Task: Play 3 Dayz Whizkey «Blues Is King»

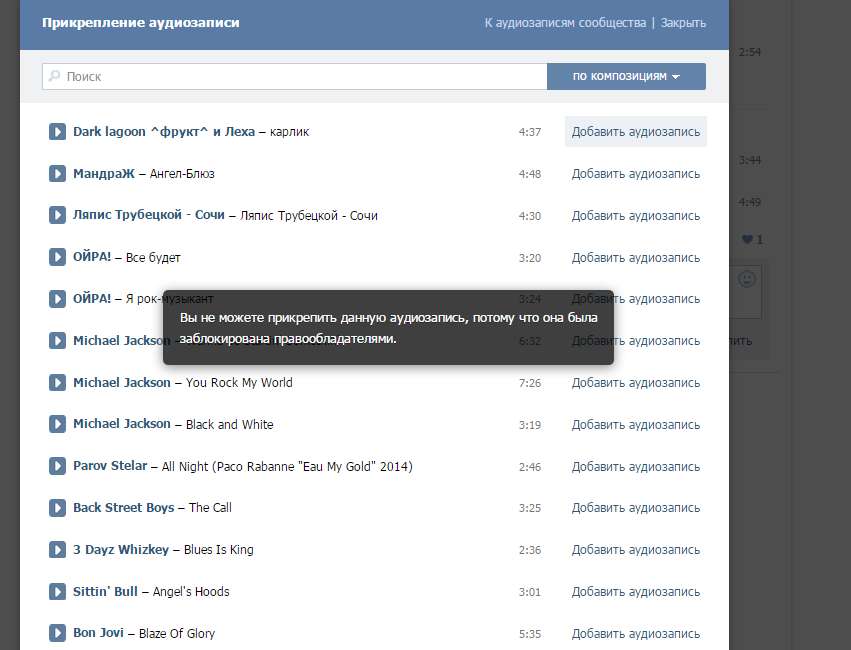Action: 58,550
